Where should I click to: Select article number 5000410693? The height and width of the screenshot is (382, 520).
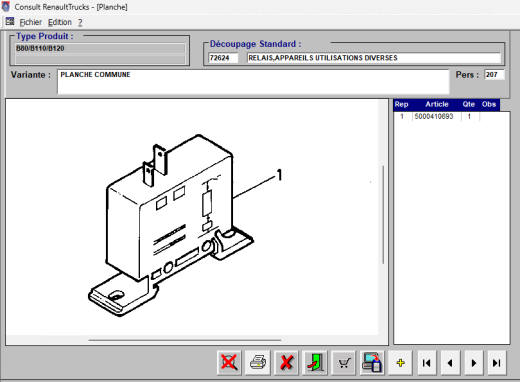pyautogui.click(x=434, y=116)
